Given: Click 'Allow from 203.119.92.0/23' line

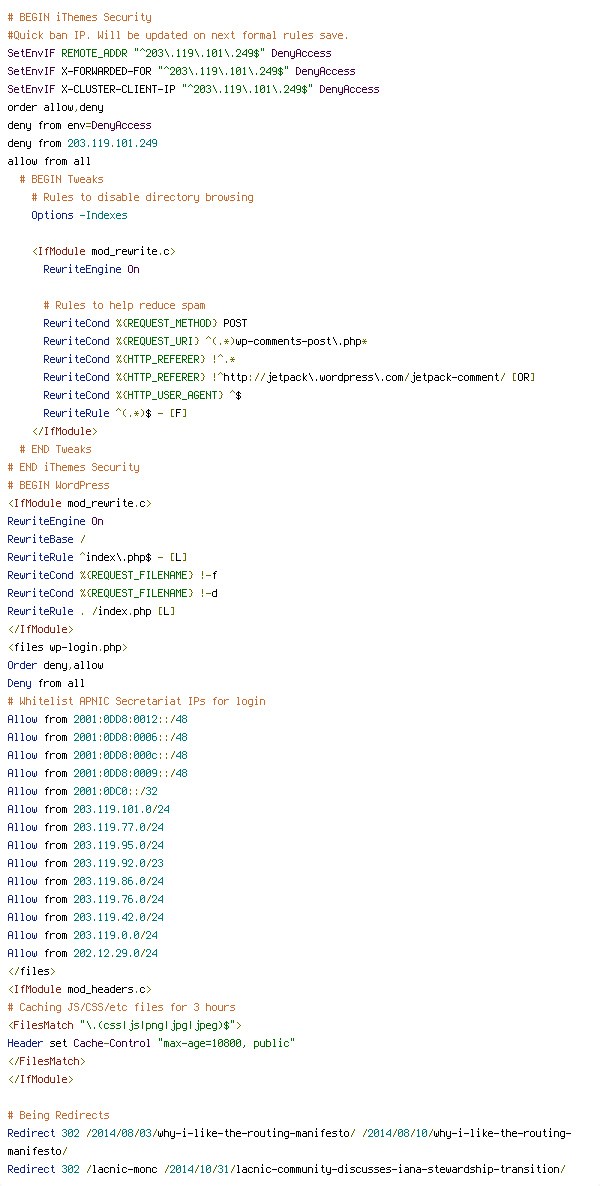Looking at the screenshot, I should pos(85,864).
